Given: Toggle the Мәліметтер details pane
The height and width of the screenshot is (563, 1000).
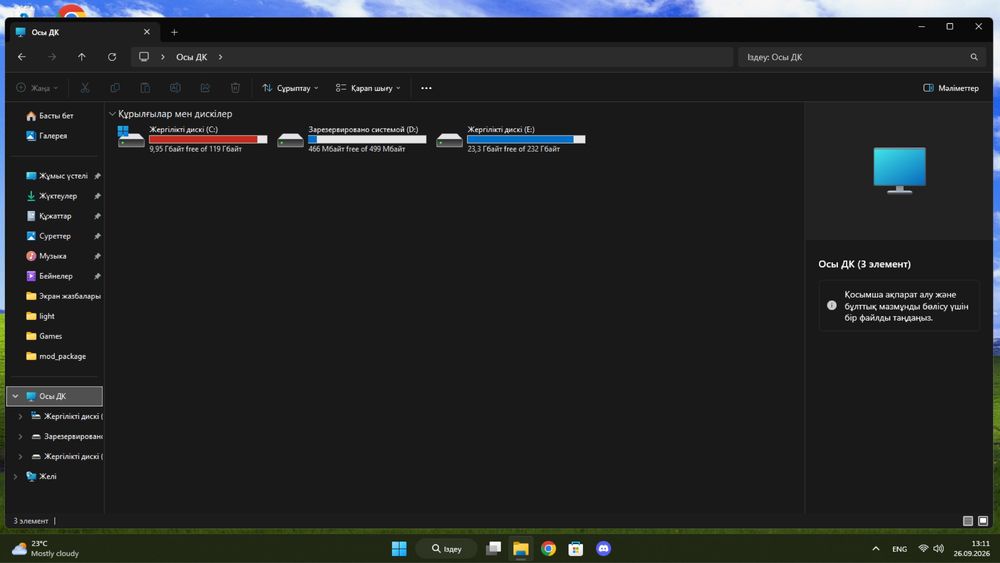Looking at the screenshot, I should (x=950, y=88).
